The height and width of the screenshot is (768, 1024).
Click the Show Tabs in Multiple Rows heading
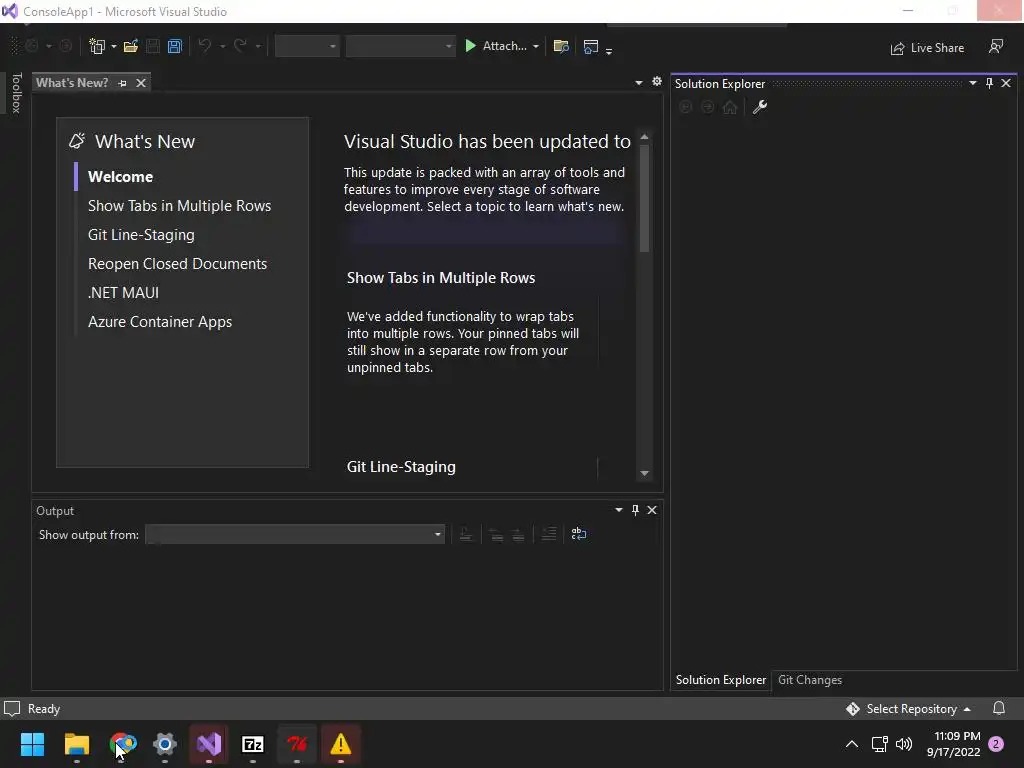click(x=441, y=278)
